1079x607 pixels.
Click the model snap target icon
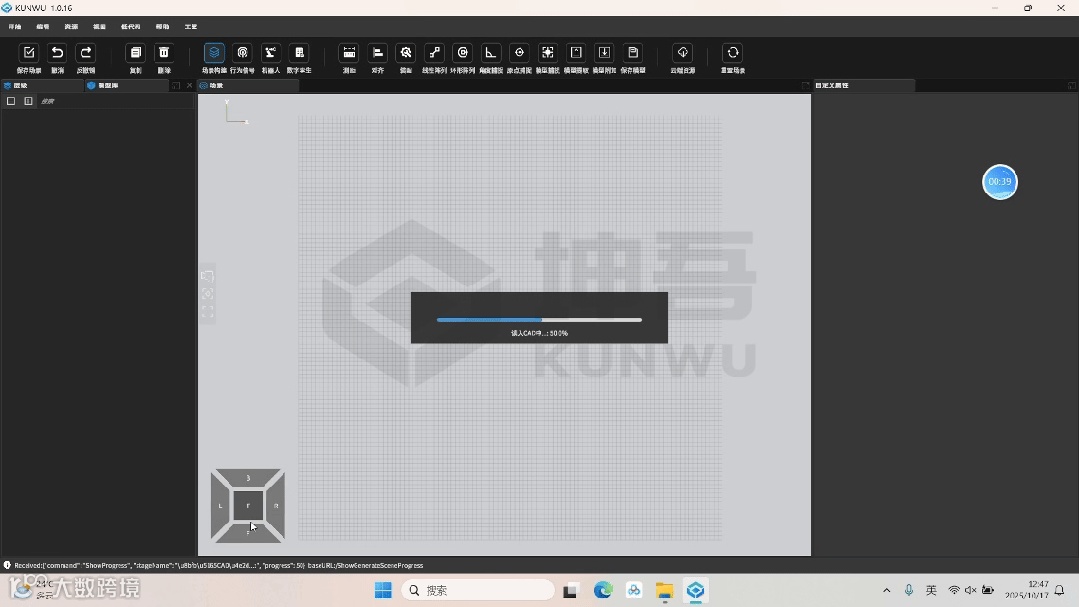(x=548, y=53)
